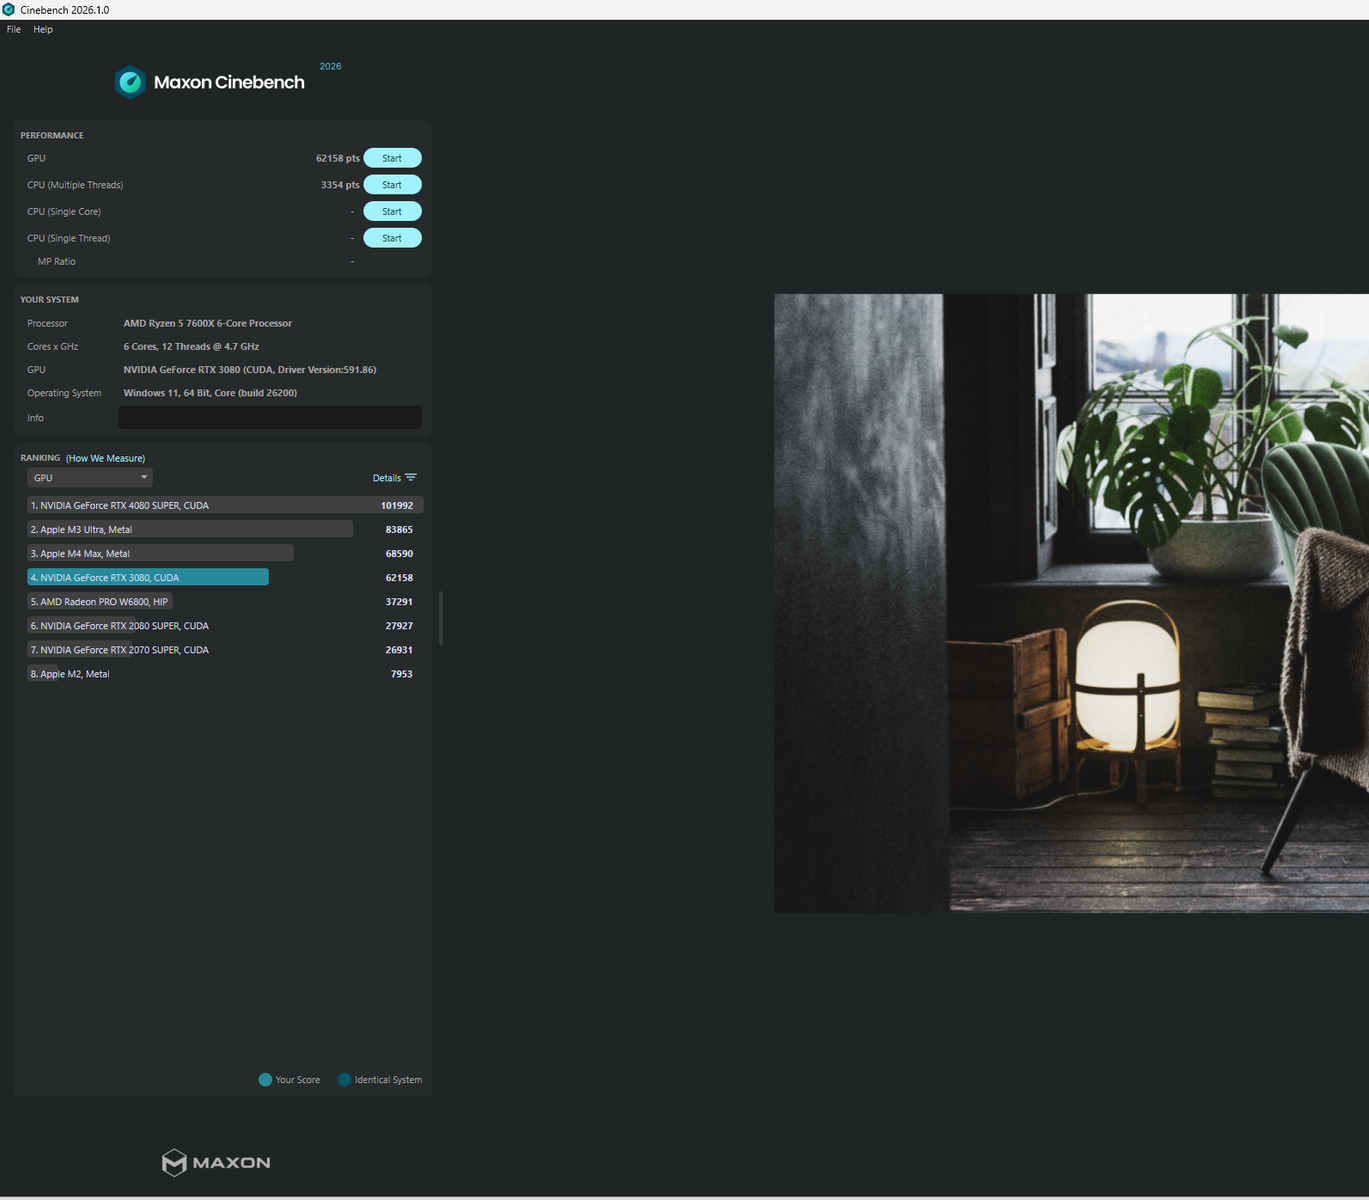Select the NVIDIA GeForce RTX 2070 SUPER row
Viewport: 1369px width, 1200px height.
[225, 649]
